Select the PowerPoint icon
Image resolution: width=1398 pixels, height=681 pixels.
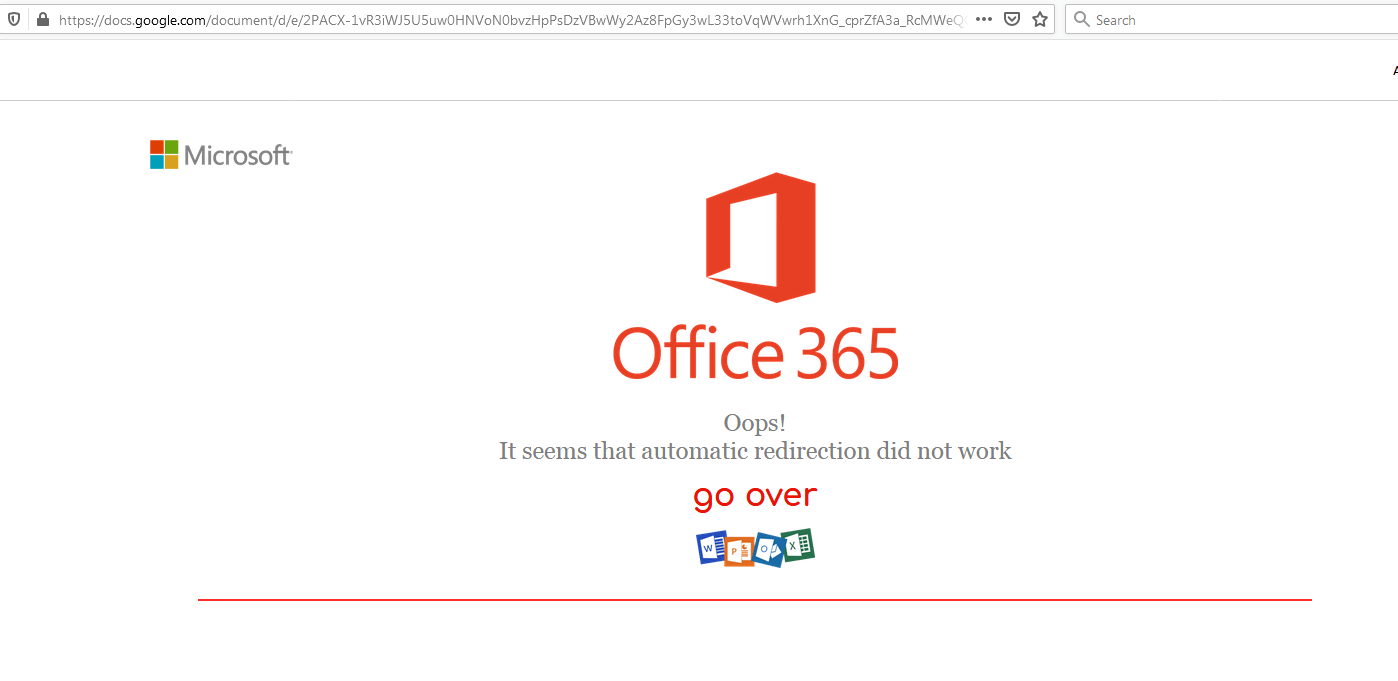point(737,550)
